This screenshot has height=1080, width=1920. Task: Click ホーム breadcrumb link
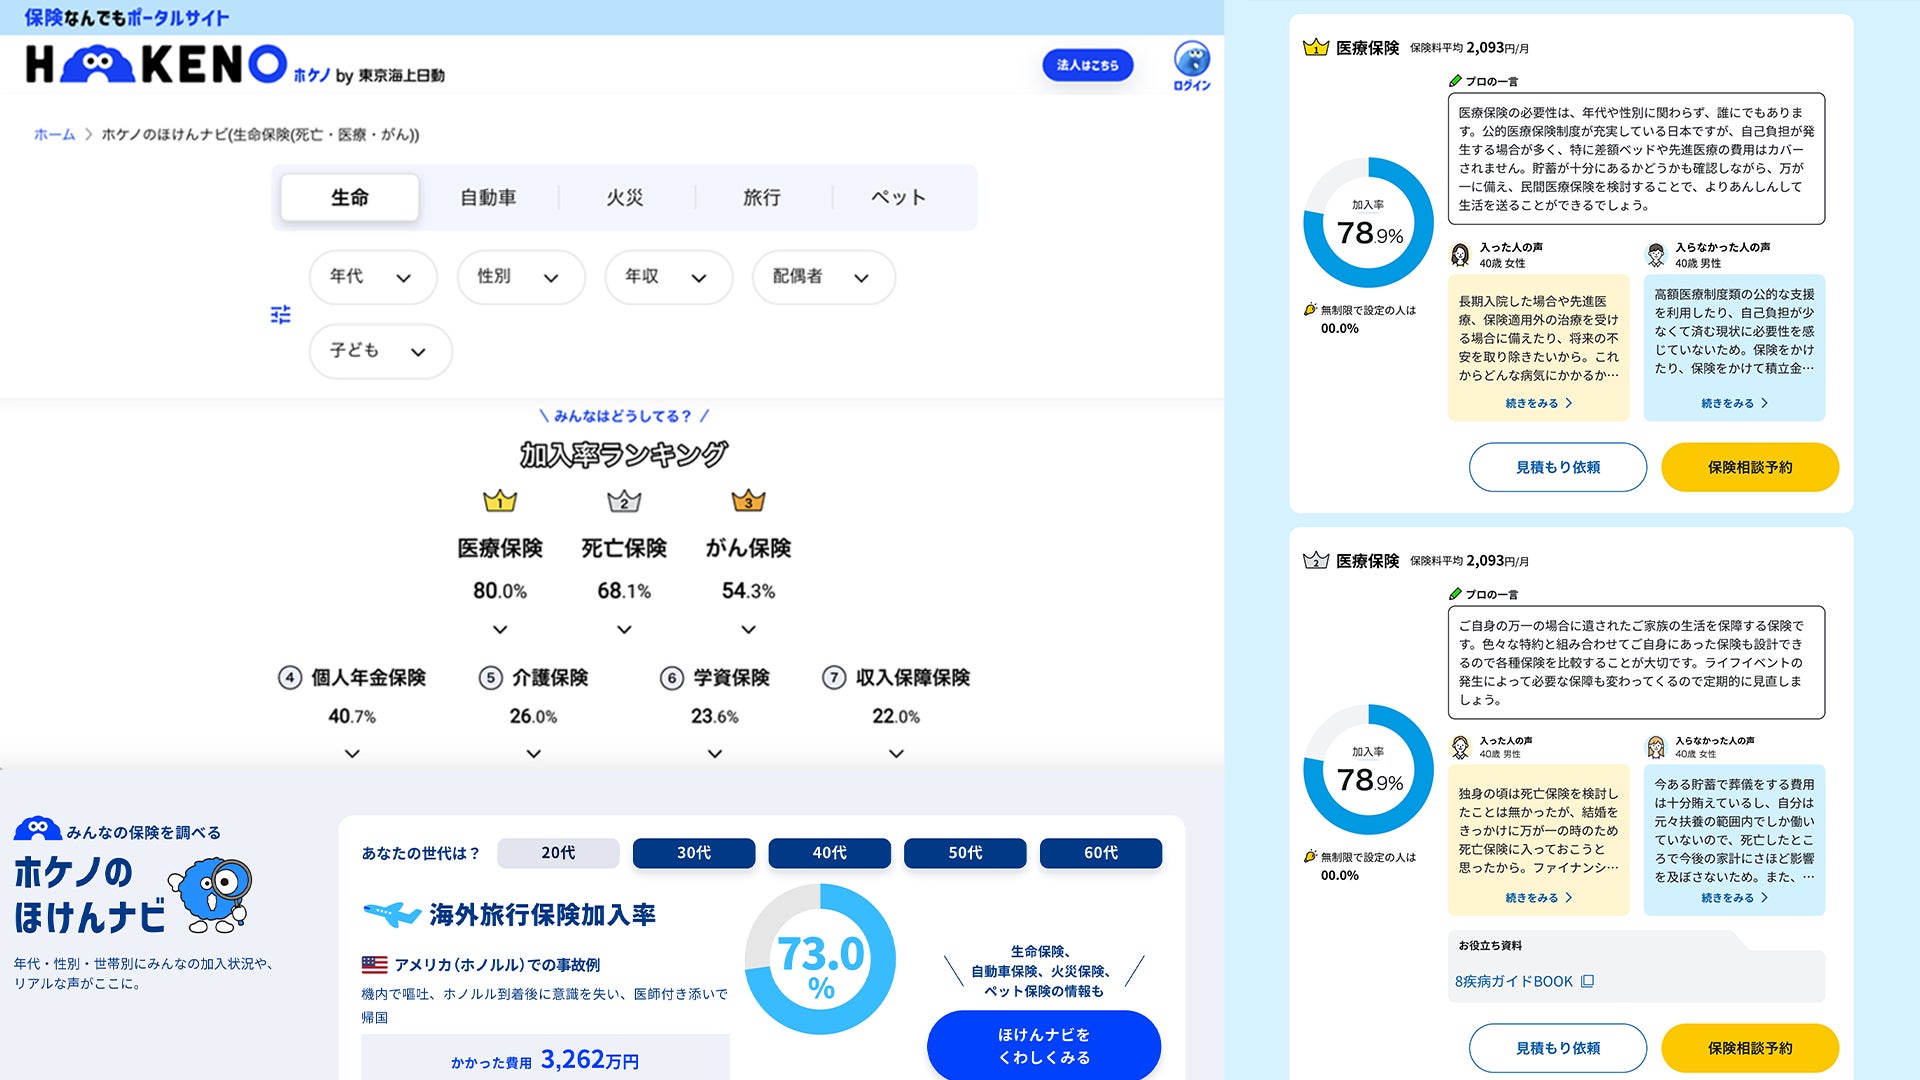click(x=54, y=134)
